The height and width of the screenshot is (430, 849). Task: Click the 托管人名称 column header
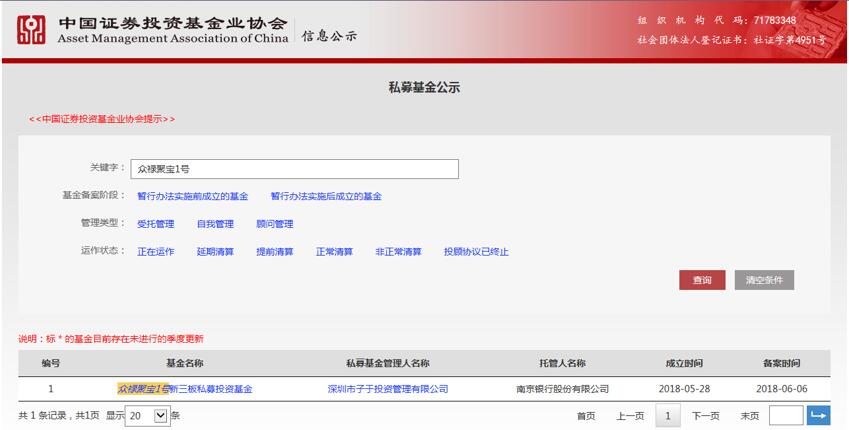point(562,363)
